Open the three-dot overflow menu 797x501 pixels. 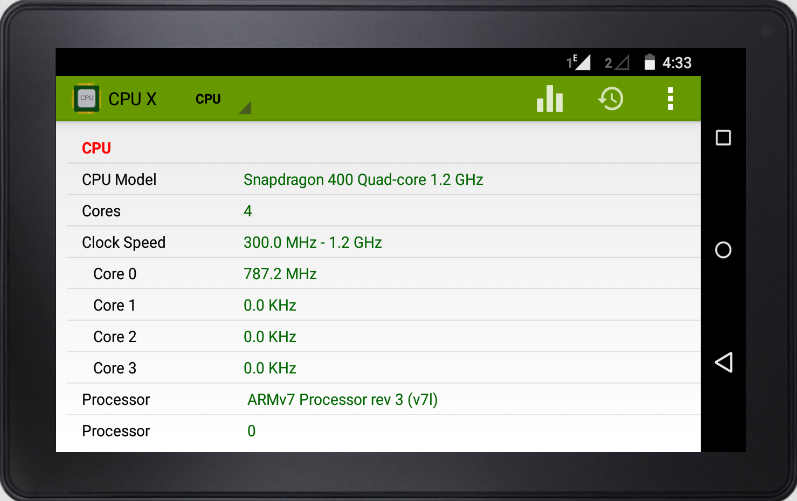click(670, 99)
